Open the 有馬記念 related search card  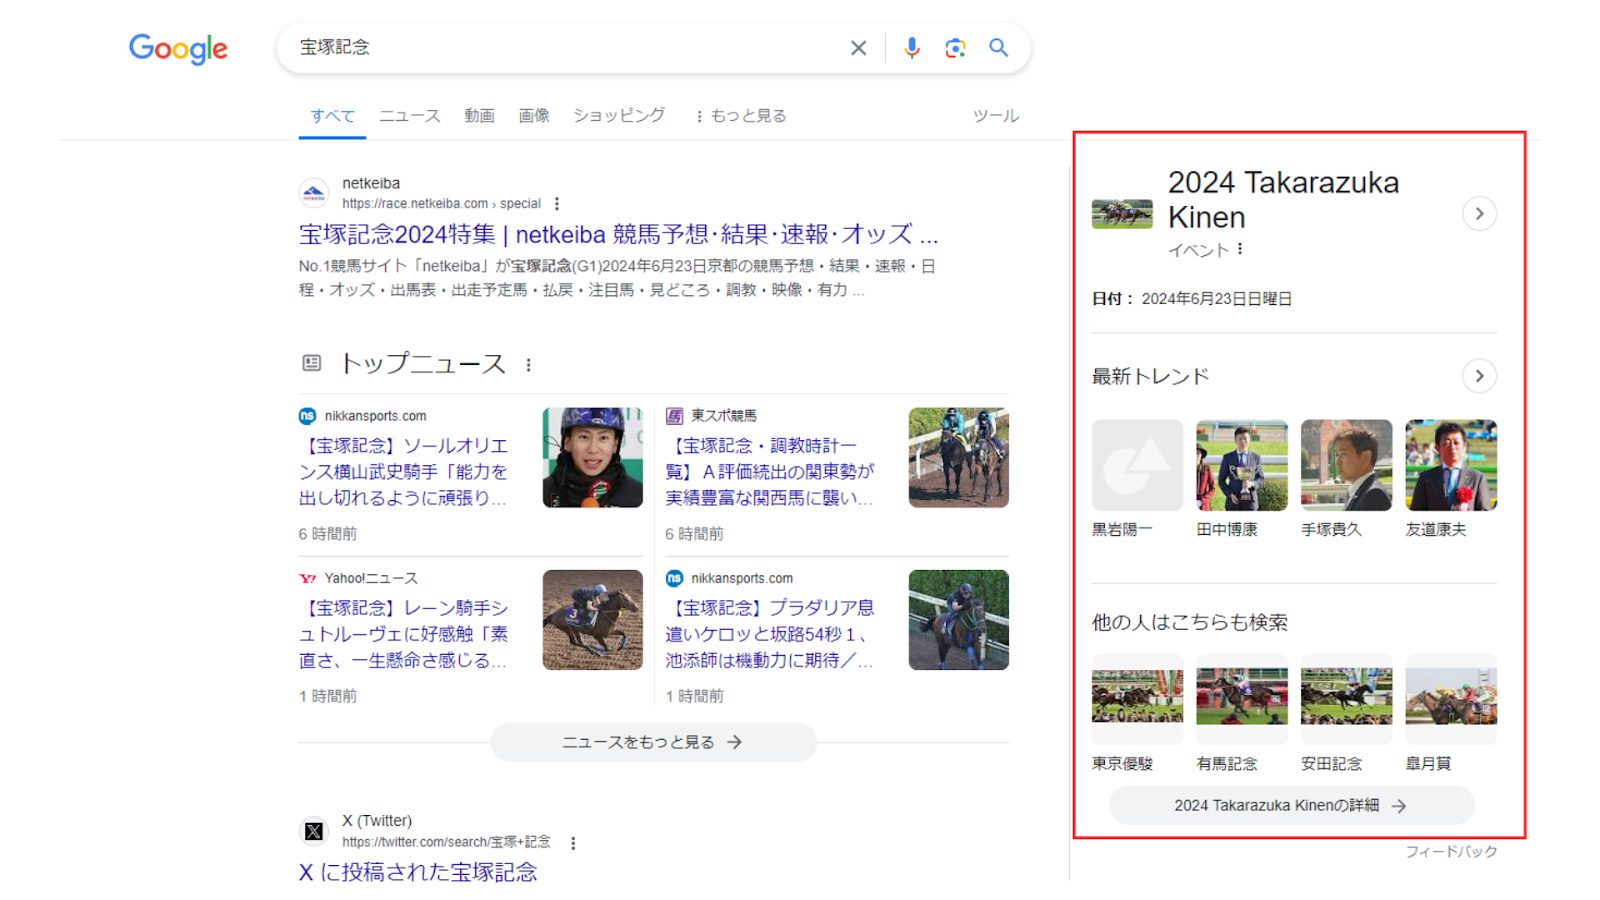1242,713
